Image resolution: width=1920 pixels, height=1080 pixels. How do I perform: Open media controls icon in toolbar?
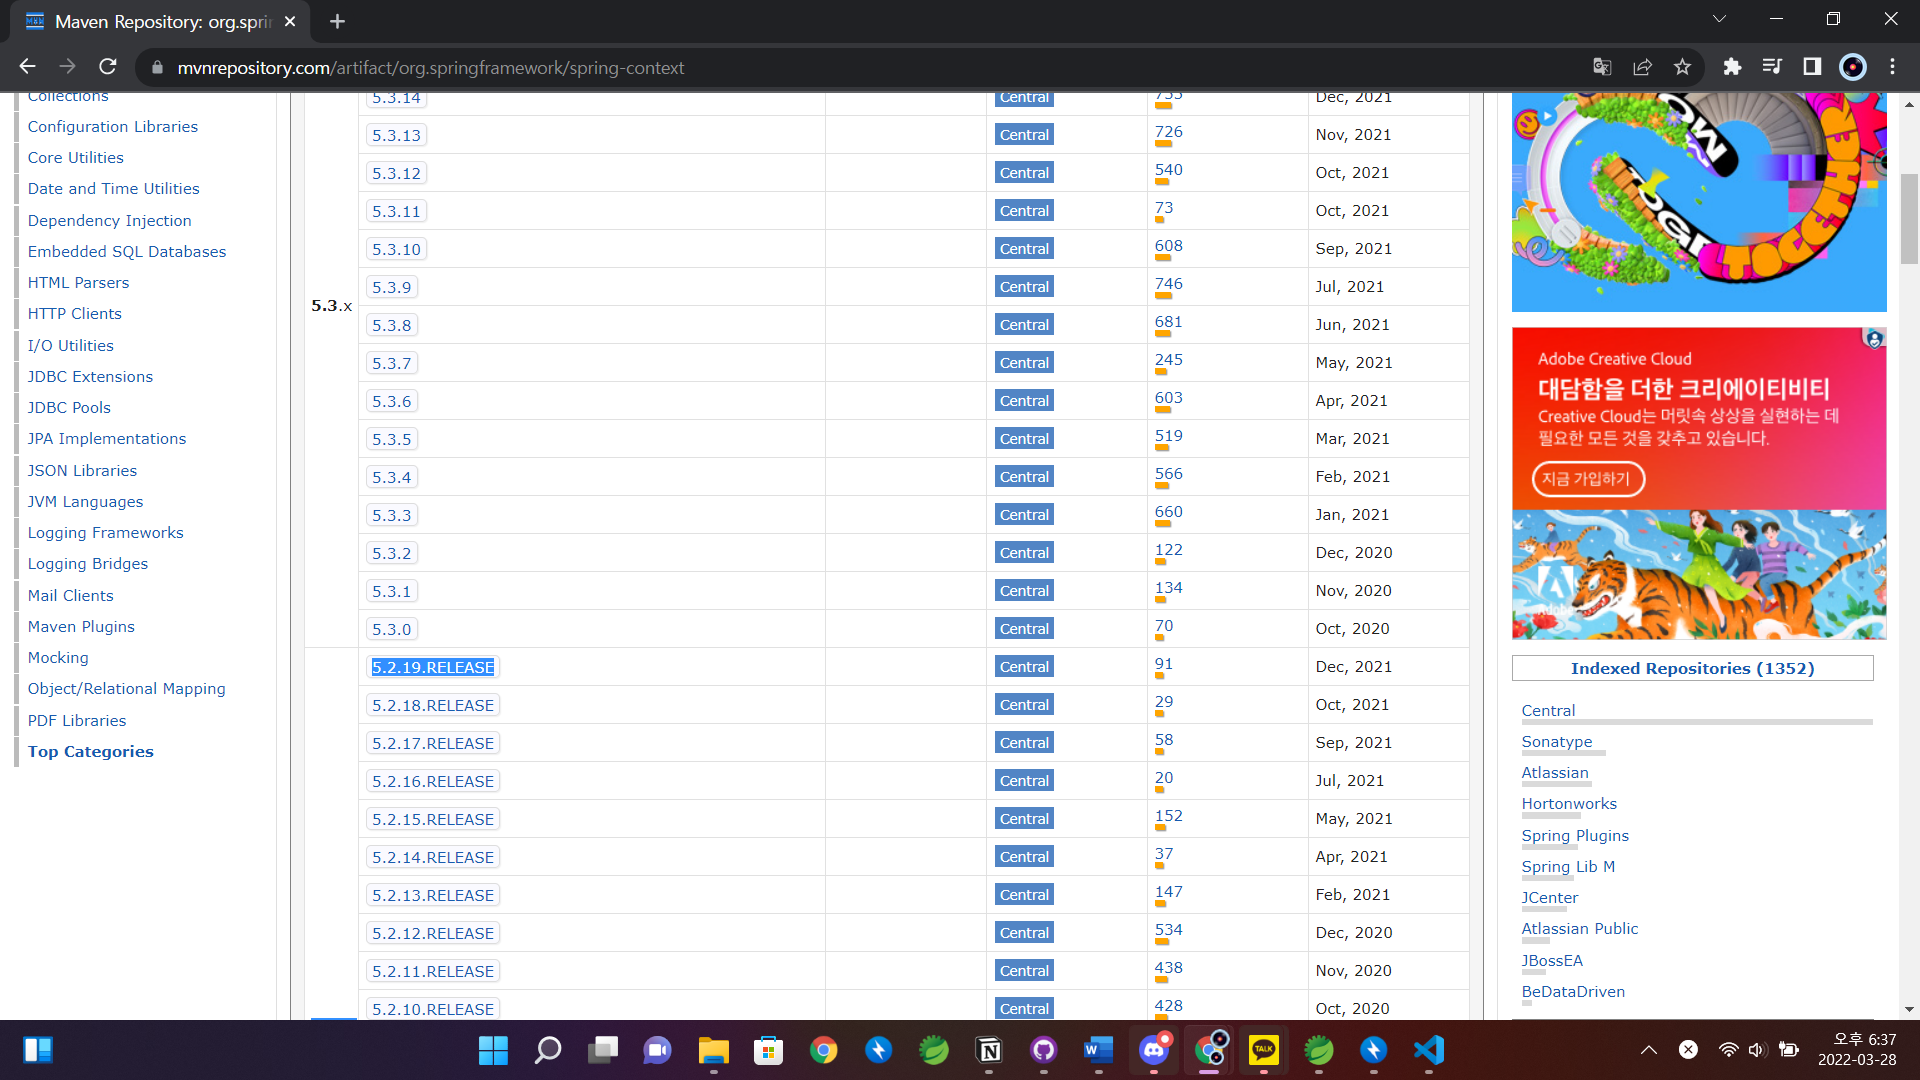pos(1772,67)
